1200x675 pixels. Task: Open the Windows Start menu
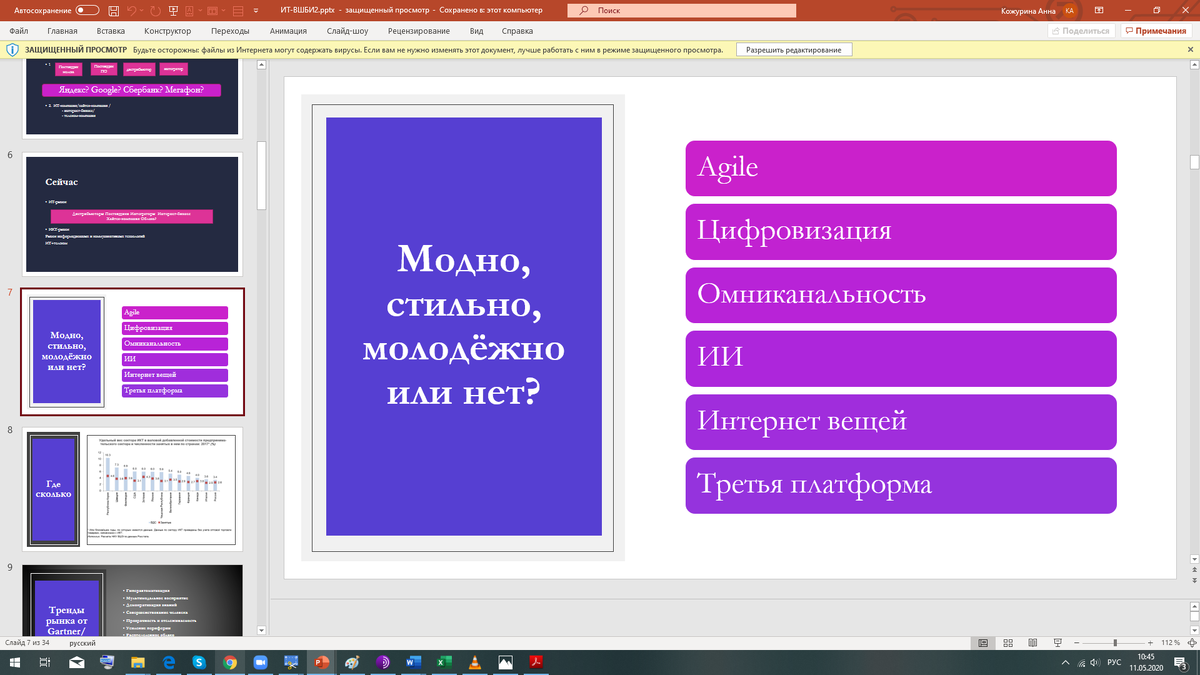[x=14, y=662]
